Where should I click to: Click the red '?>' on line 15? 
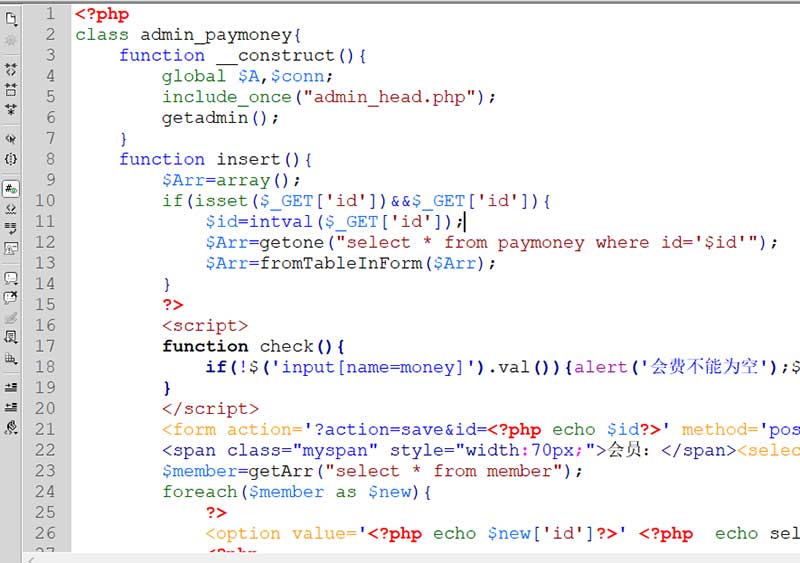[173, 305]
